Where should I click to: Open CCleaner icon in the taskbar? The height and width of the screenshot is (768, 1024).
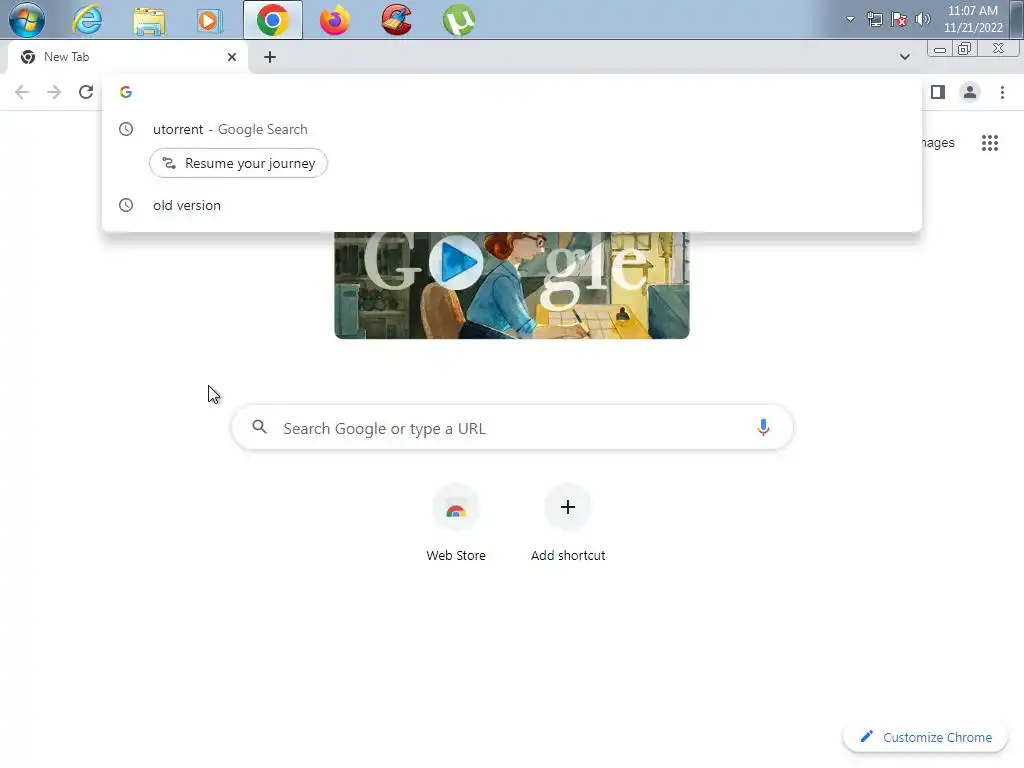tap(397, 20)
